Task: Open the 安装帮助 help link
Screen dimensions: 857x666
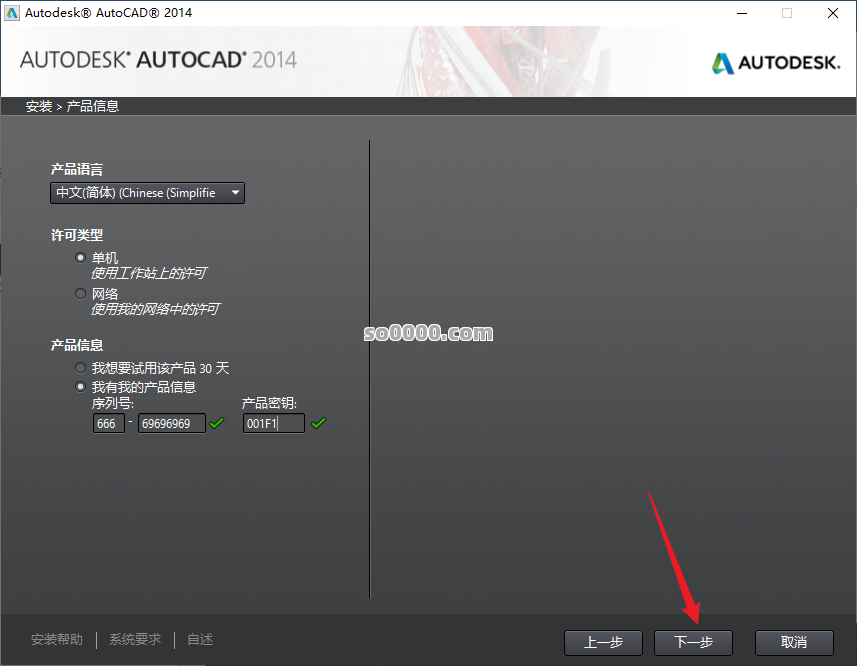Action: pyautogui.click(x=56, y=639)
